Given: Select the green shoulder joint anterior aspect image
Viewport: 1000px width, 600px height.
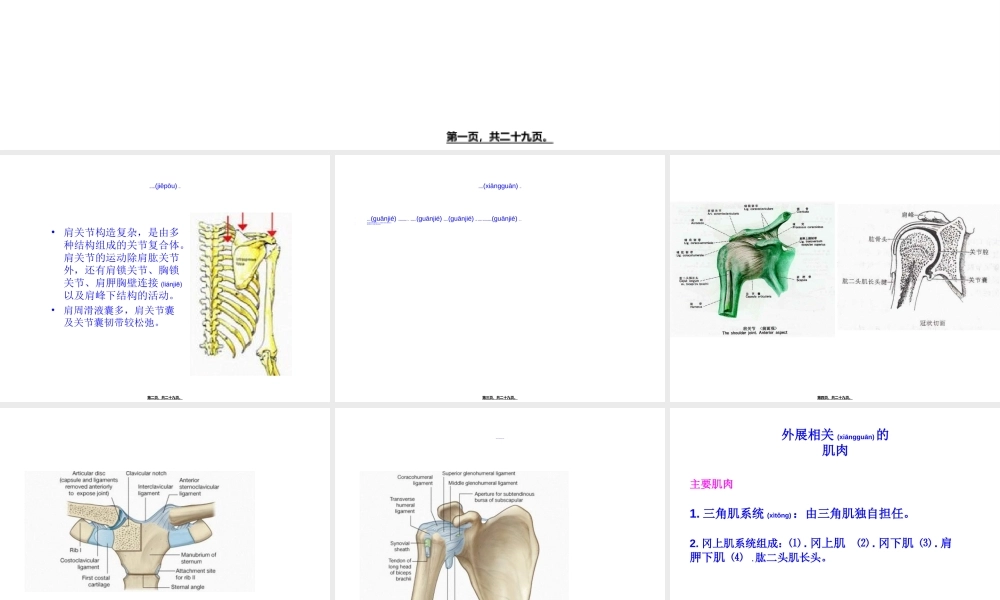Looking at the screenshot, I should coord(752,270).
